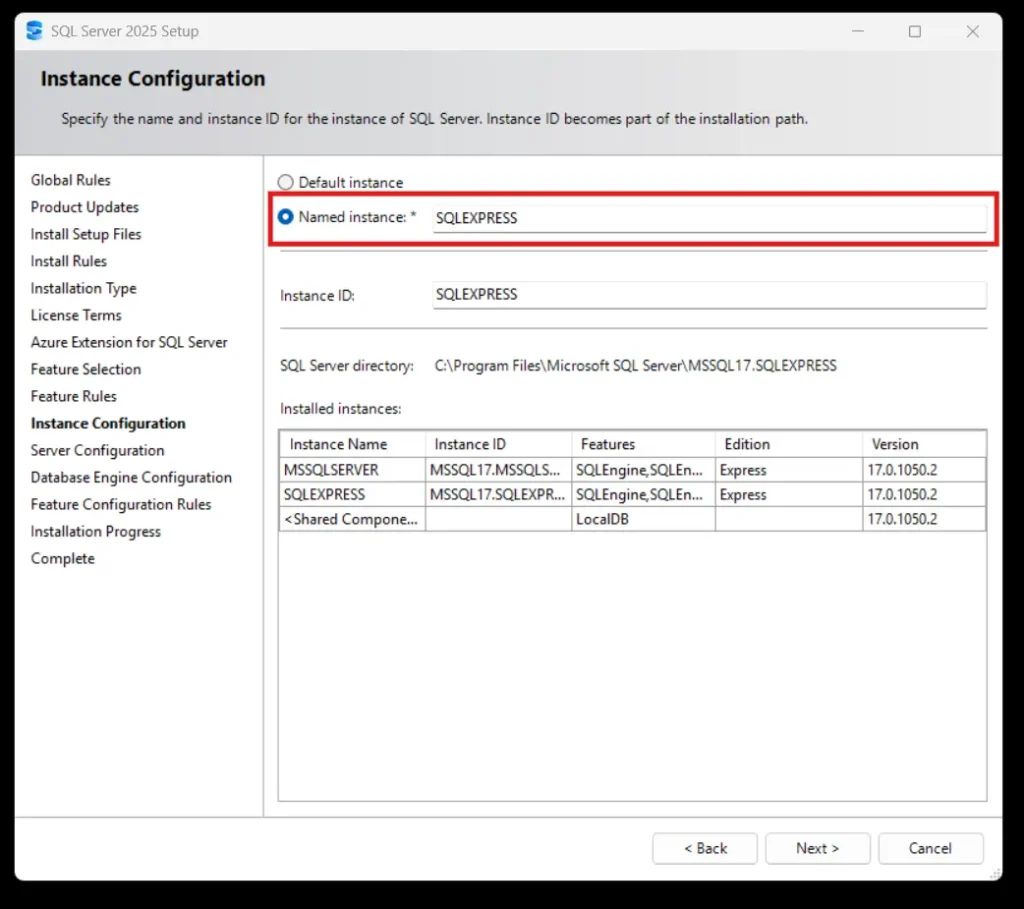Select Server Configuration in the left navigation
The width and height of the screenshot is (1024, 909).
pyautogui.click(x=97, y=450)
